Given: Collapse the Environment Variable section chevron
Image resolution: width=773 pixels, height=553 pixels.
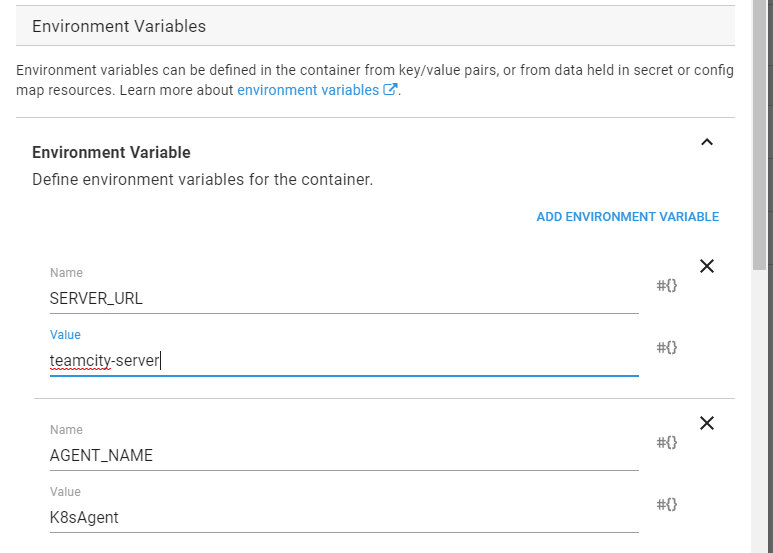Looking at the screenshot, I should click(x=707, y=143).
